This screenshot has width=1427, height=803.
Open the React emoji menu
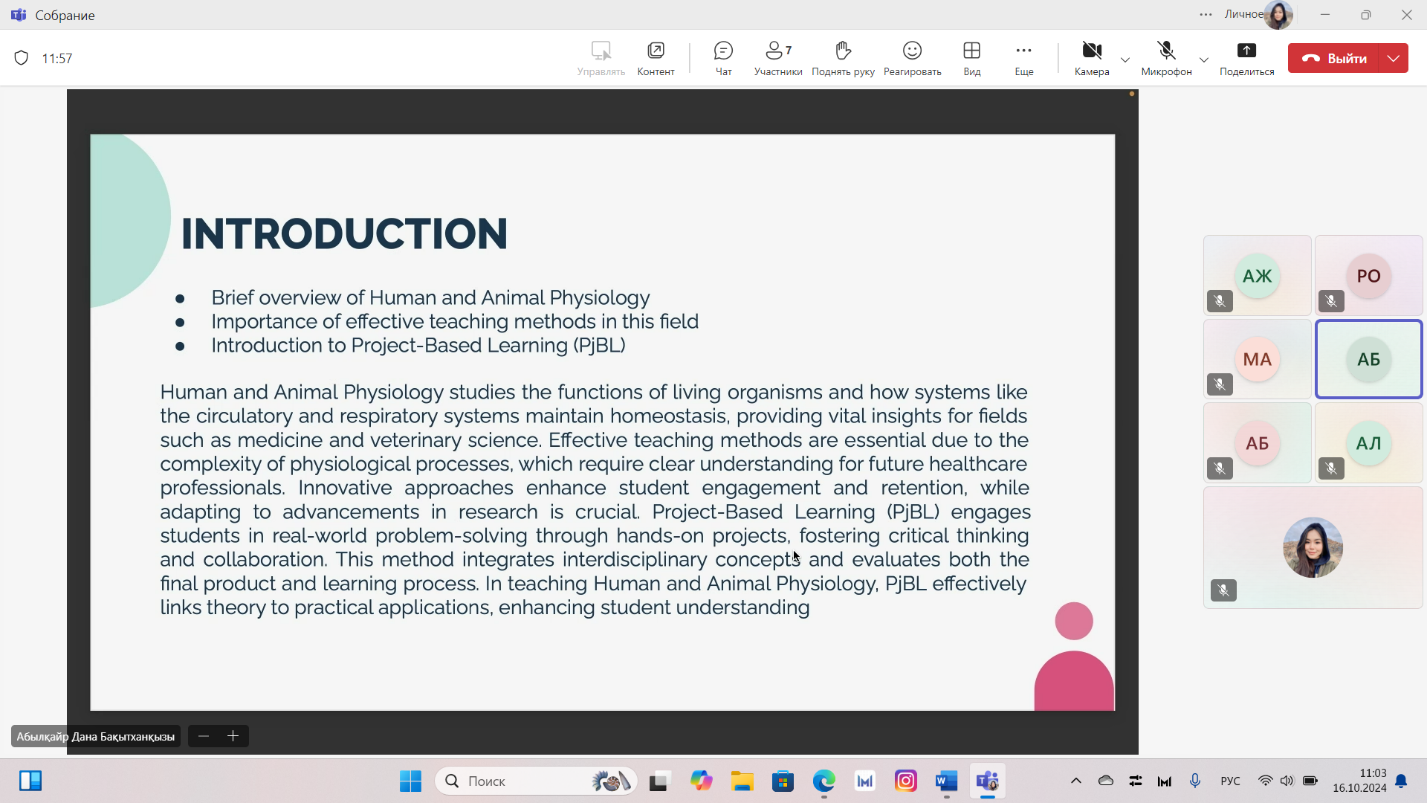pyautogui.click(x=912, y=58)
